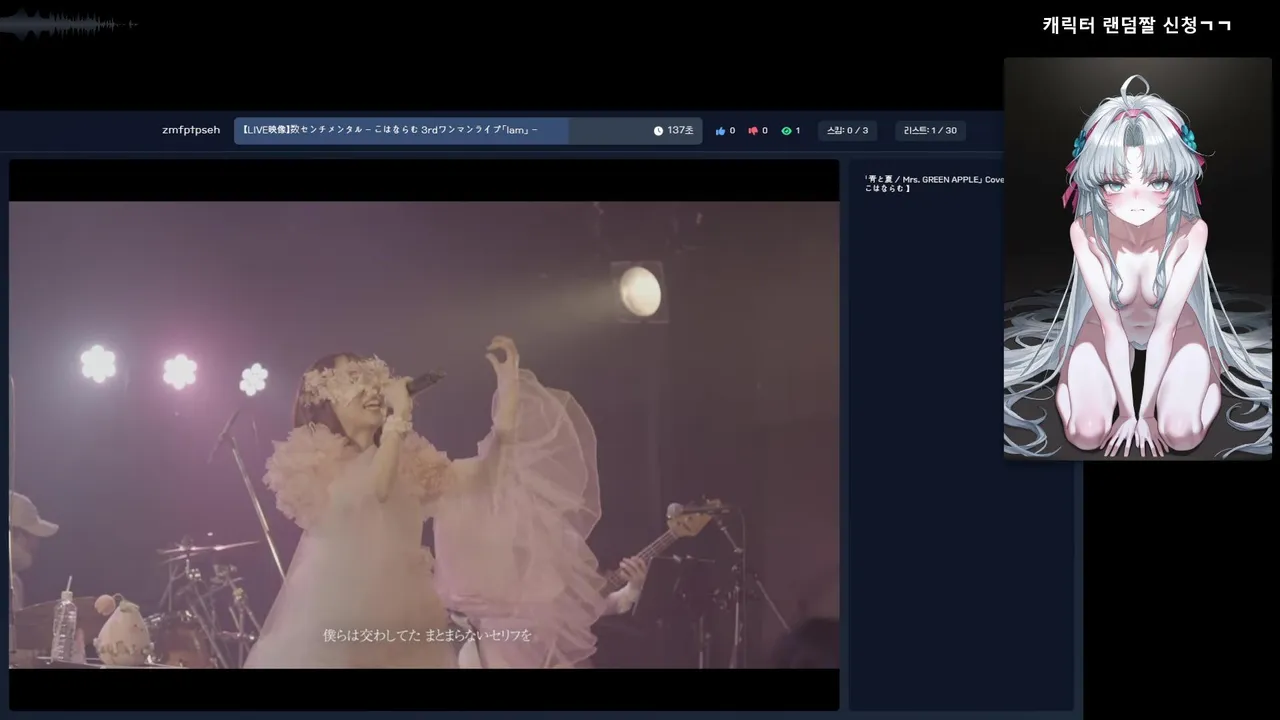Click the anime character image on the right
The height and width of the screenshot is (720, 1280).
coord(1138,258)
